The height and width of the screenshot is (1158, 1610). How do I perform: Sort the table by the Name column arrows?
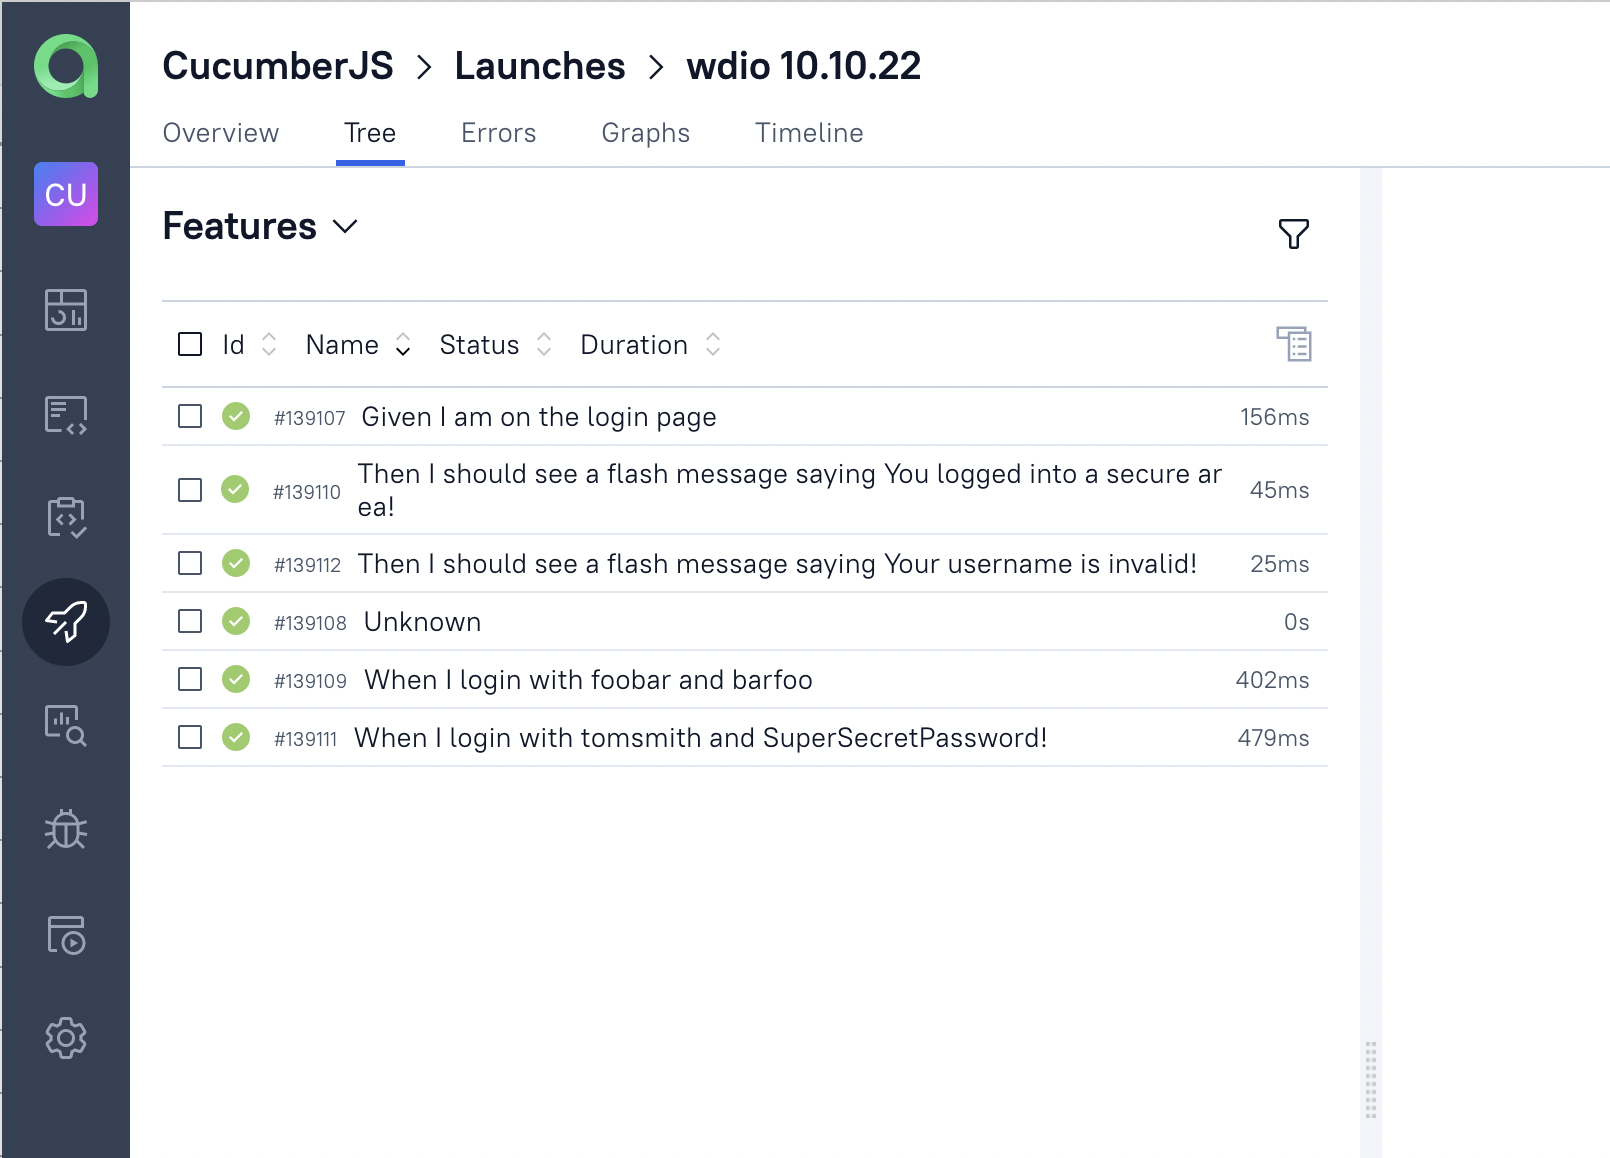403,344
